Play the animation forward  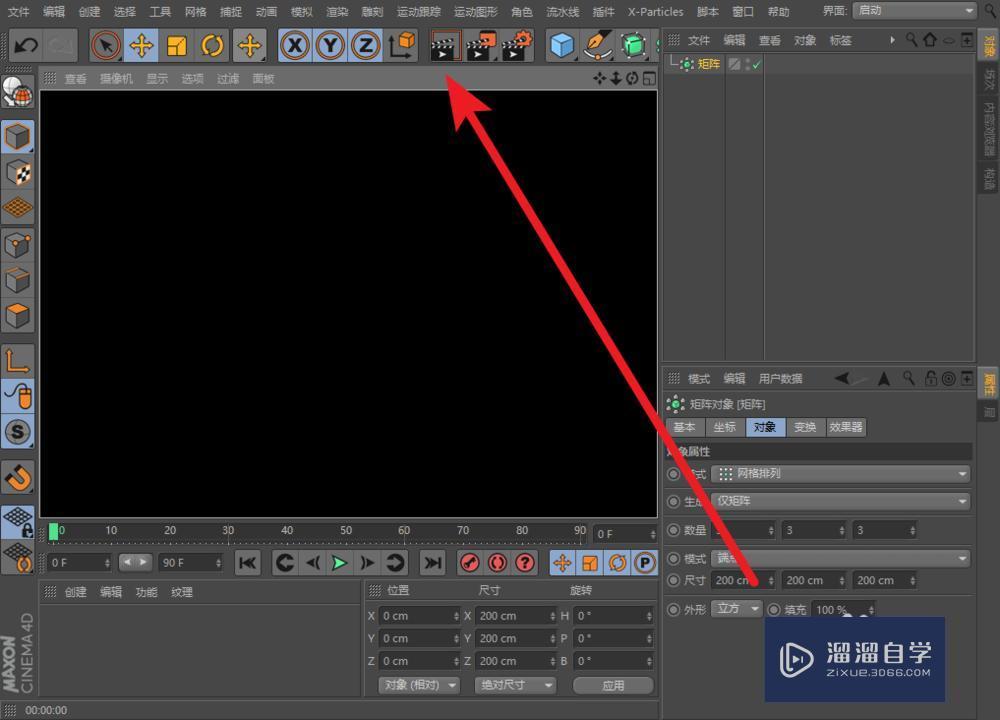click(339, 563)
